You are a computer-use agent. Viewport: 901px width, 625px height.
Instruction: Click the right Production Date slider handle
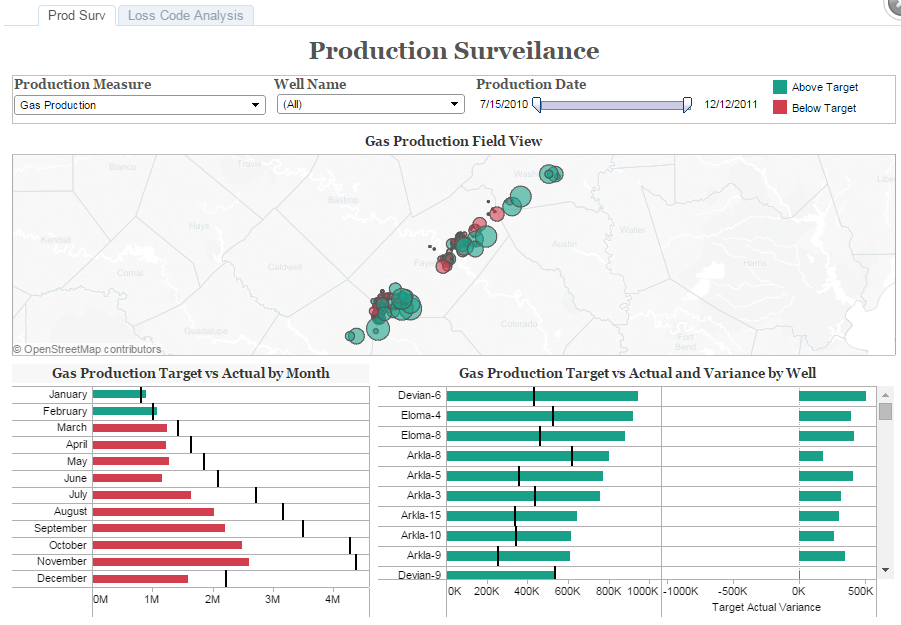687,103
